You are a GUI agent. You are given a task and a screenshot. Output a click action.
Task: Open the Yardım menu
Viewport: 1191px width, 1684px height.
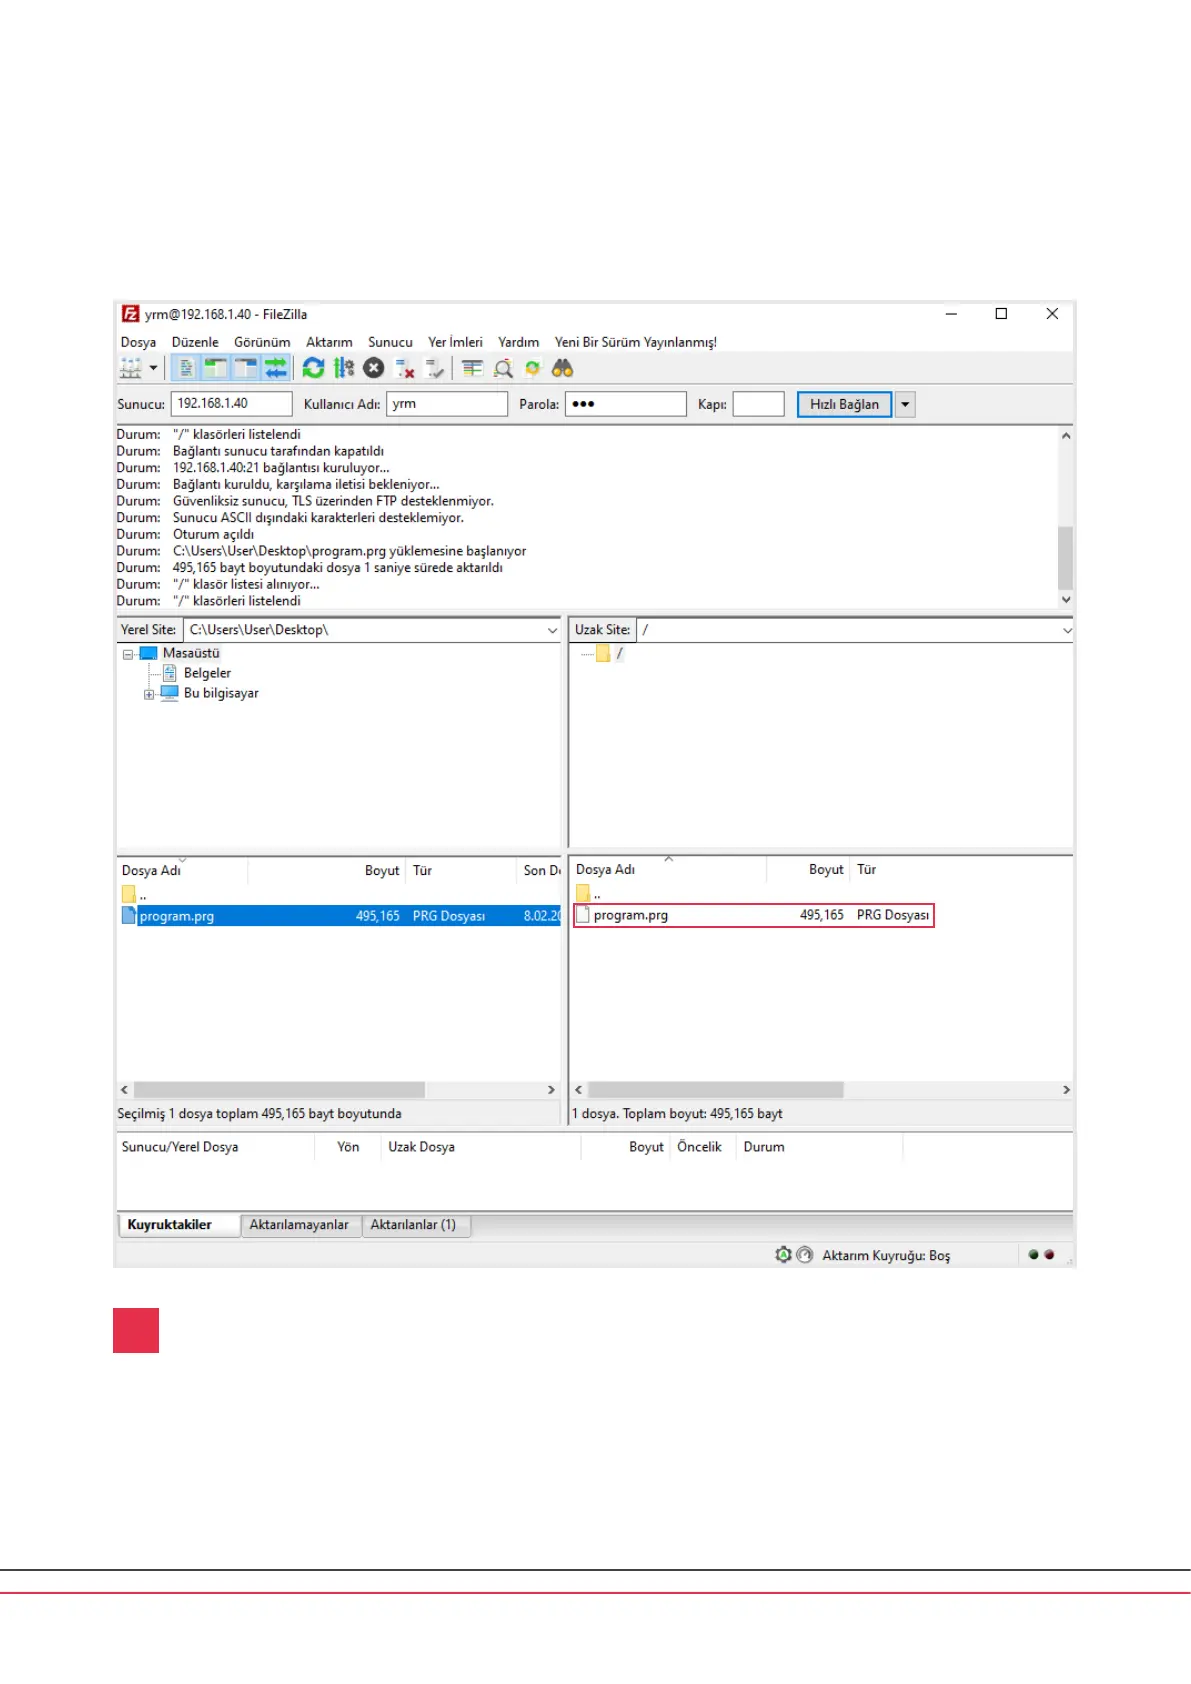tap(518, 342)
